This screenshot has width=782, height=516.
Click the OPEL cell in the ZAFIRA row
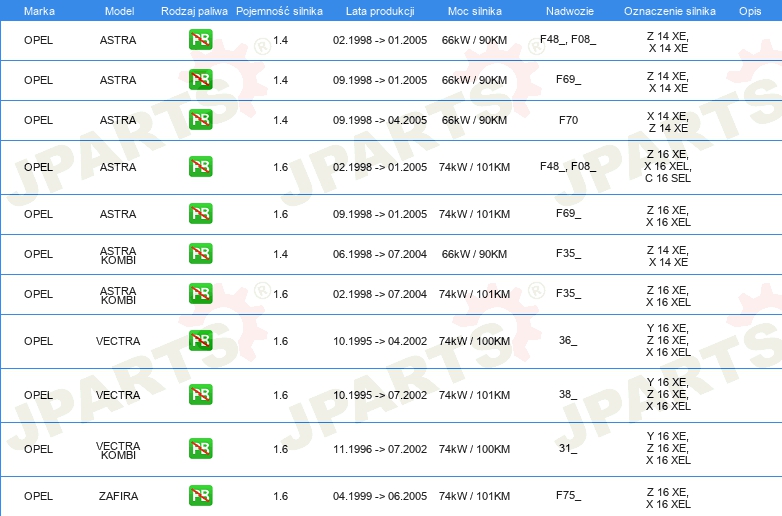point(38,496)
